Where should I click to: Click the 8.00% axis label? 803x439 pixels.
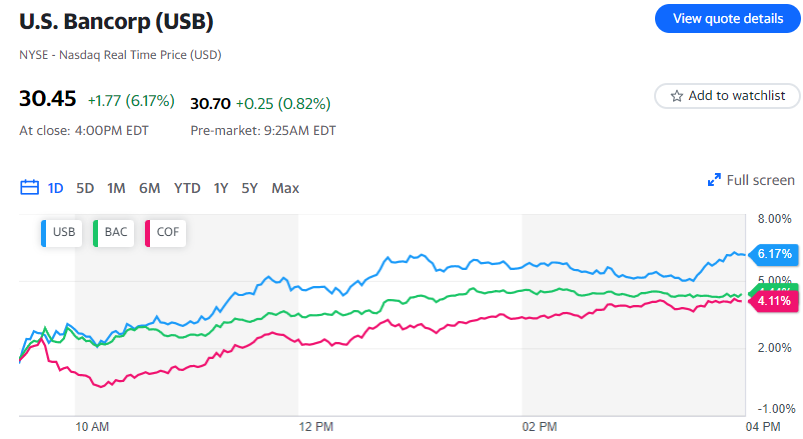coord(774,219)
